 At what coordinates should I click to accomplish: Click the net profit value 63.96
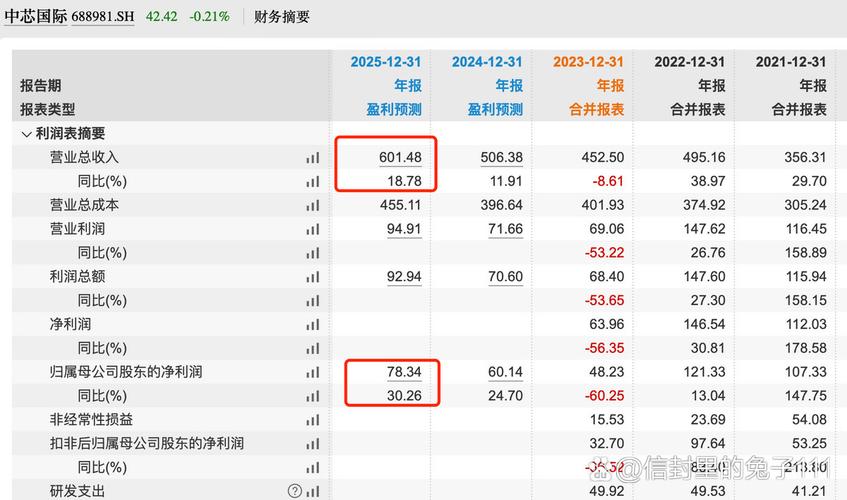pos(607,324)
